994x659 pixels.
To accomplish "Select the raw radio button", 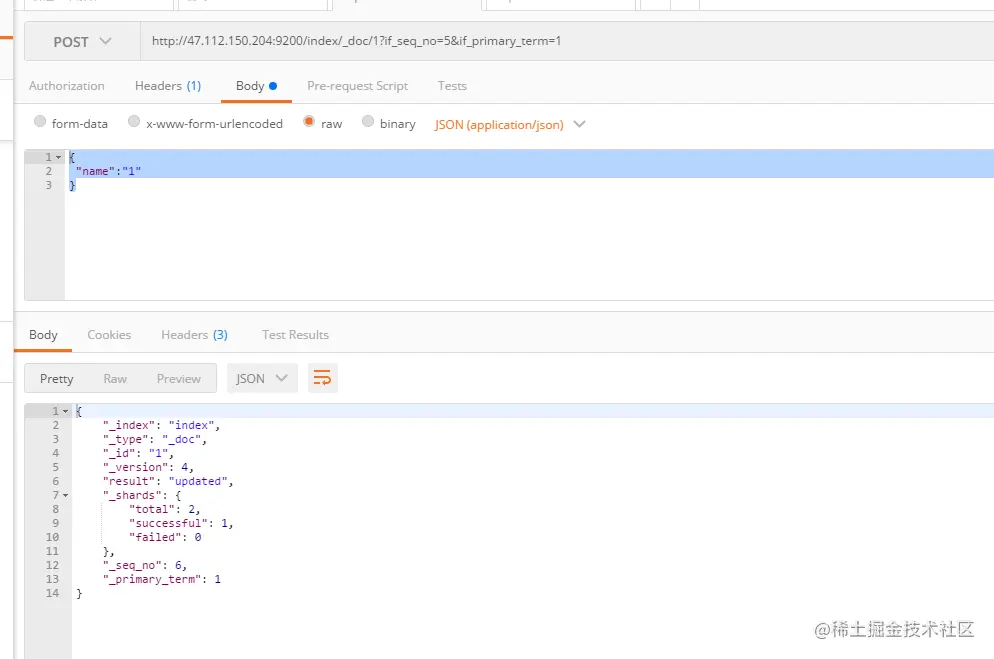I will (309, 121).
